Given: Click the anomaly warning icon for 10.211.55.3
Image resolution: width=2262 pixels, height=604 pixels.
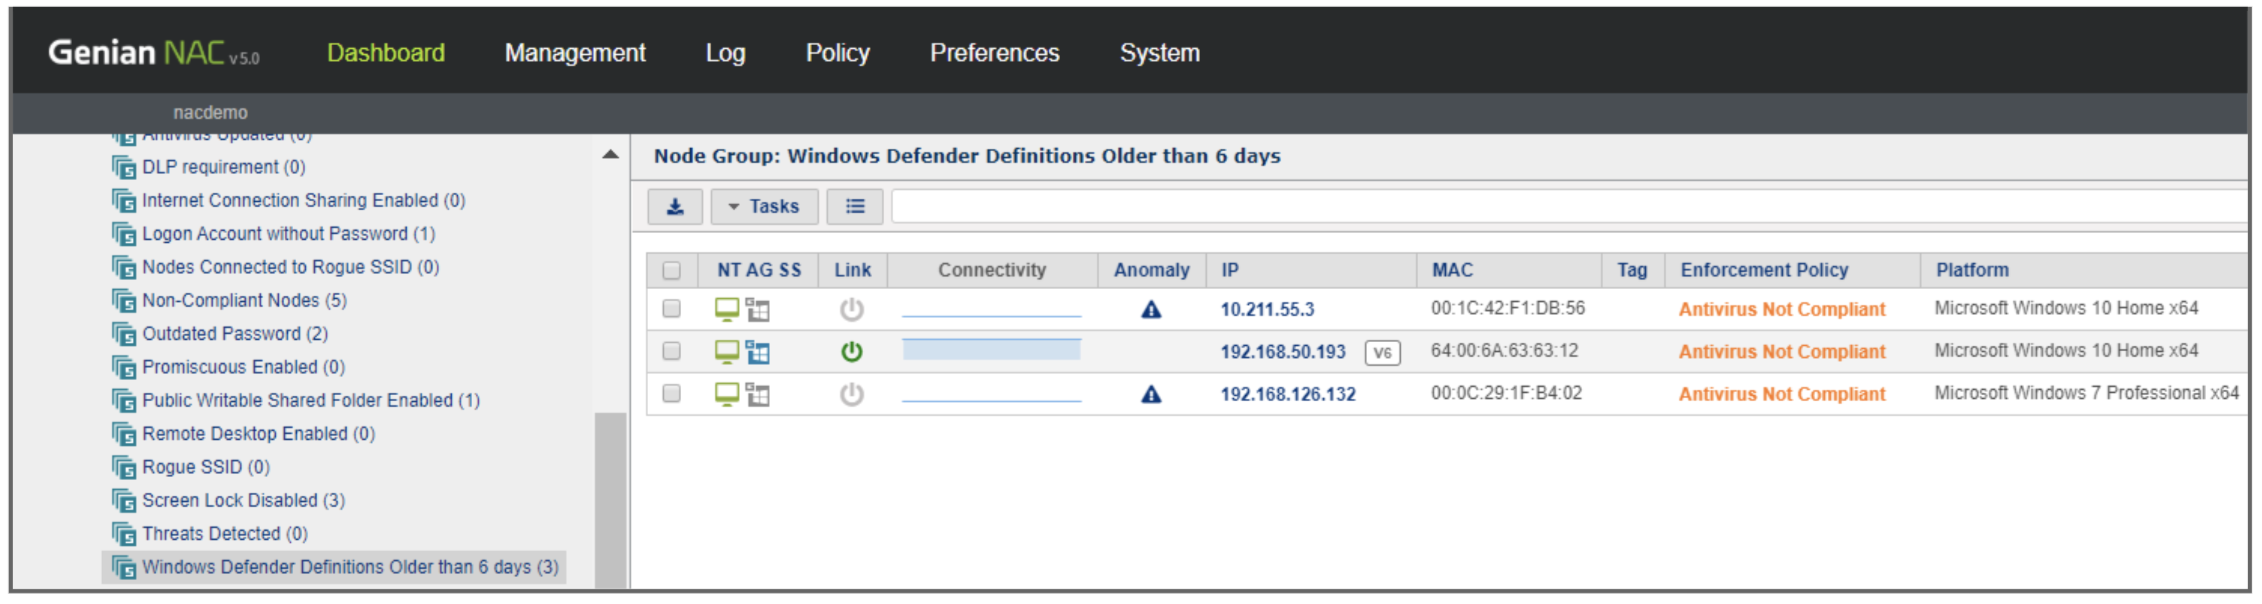Looking at the screenshot, I should click(1151, 310).
